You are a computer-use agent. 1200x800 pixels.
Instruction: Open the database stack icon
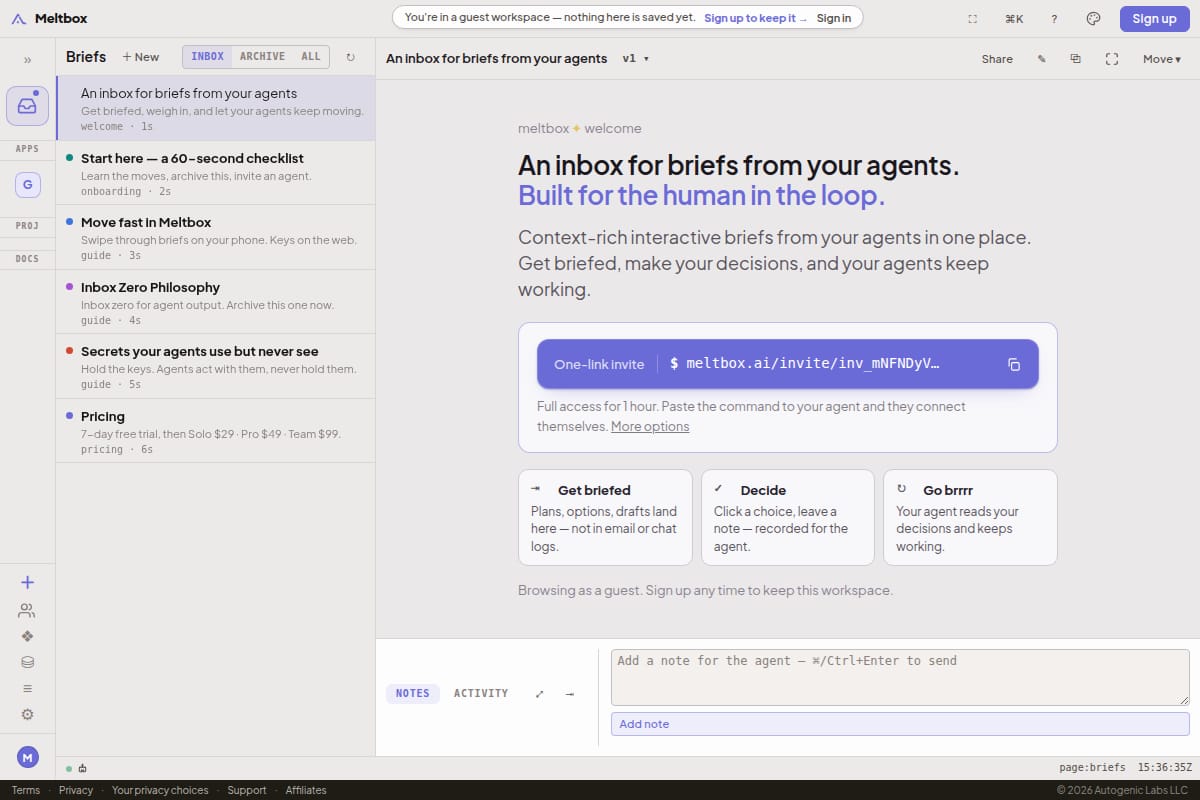pos(27,662)
